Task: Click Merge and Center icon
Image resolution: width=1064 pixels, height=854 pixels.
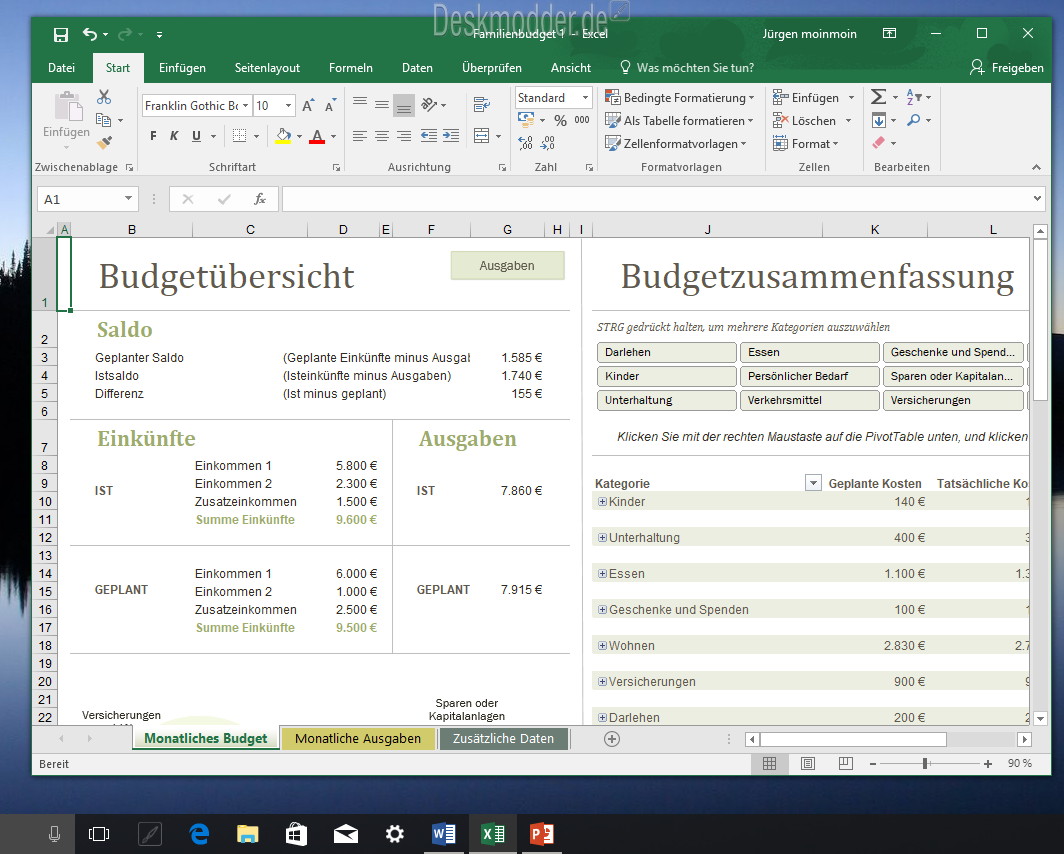Action: pyautogui.click(x=482, y=136)
